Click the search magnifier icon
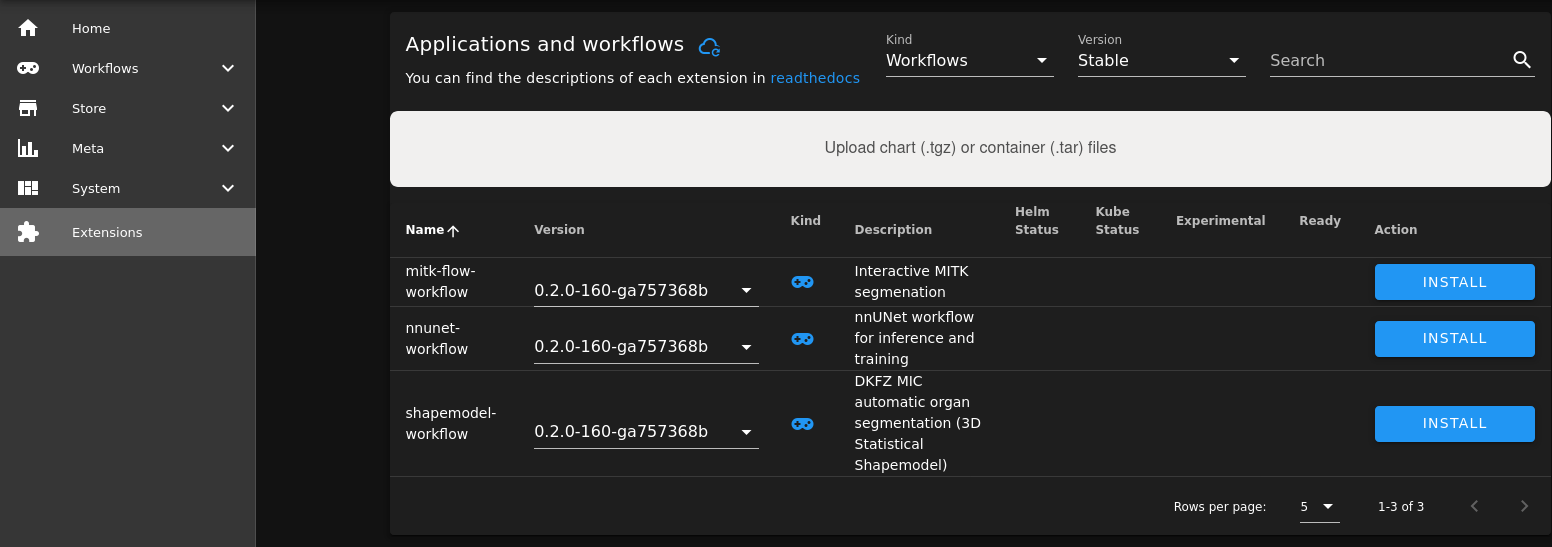Image resolution: width=1552 pixels, height=547 pixels. coord(1522,60)
